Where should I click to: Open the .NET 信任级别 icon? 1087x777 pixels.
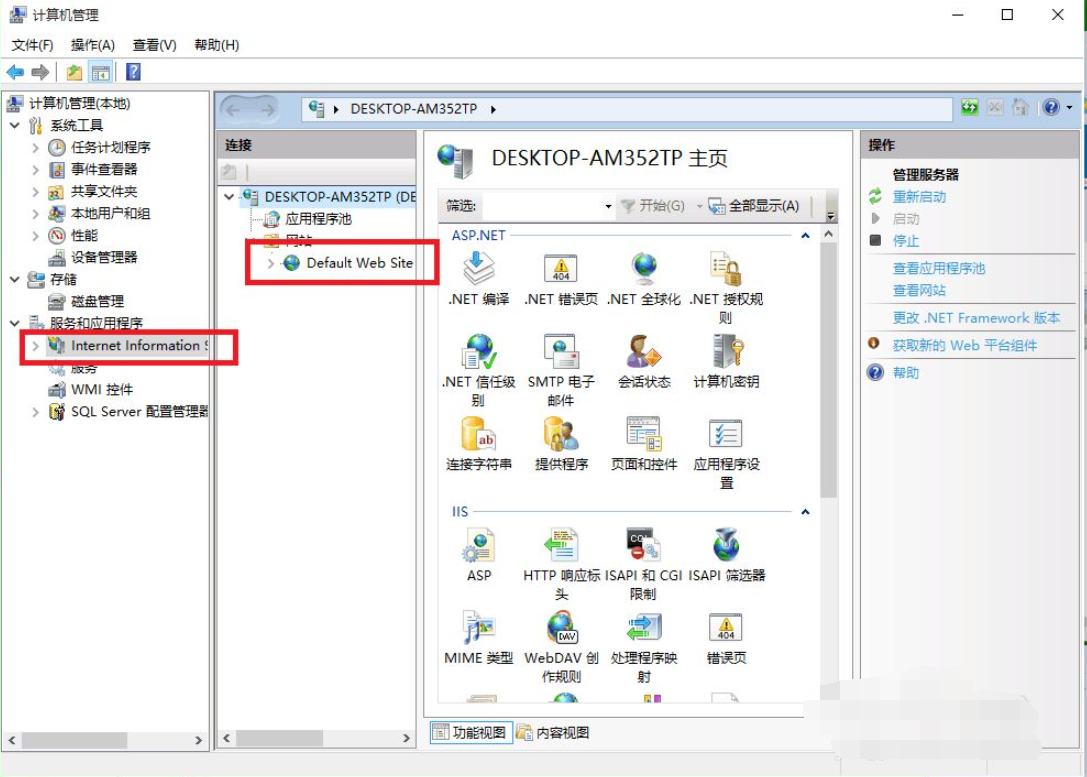pos(478,351)
